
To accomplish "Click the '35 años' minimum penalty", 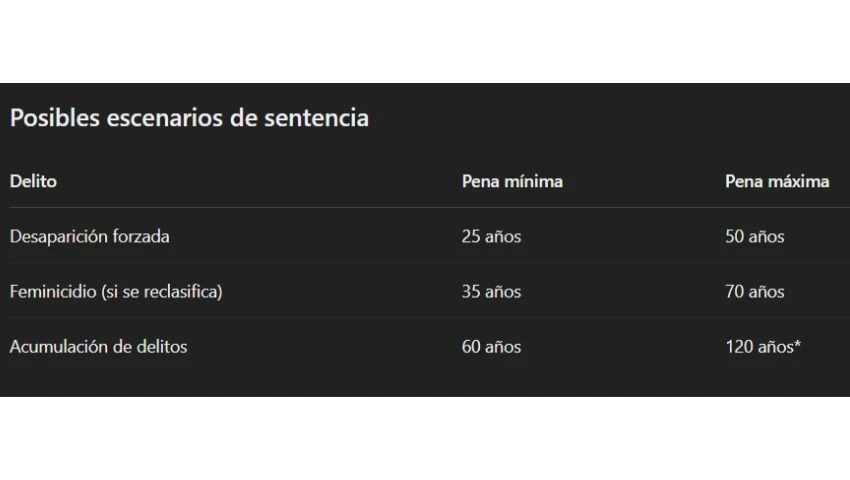I will pyautogui.click(x=491, y=292).
